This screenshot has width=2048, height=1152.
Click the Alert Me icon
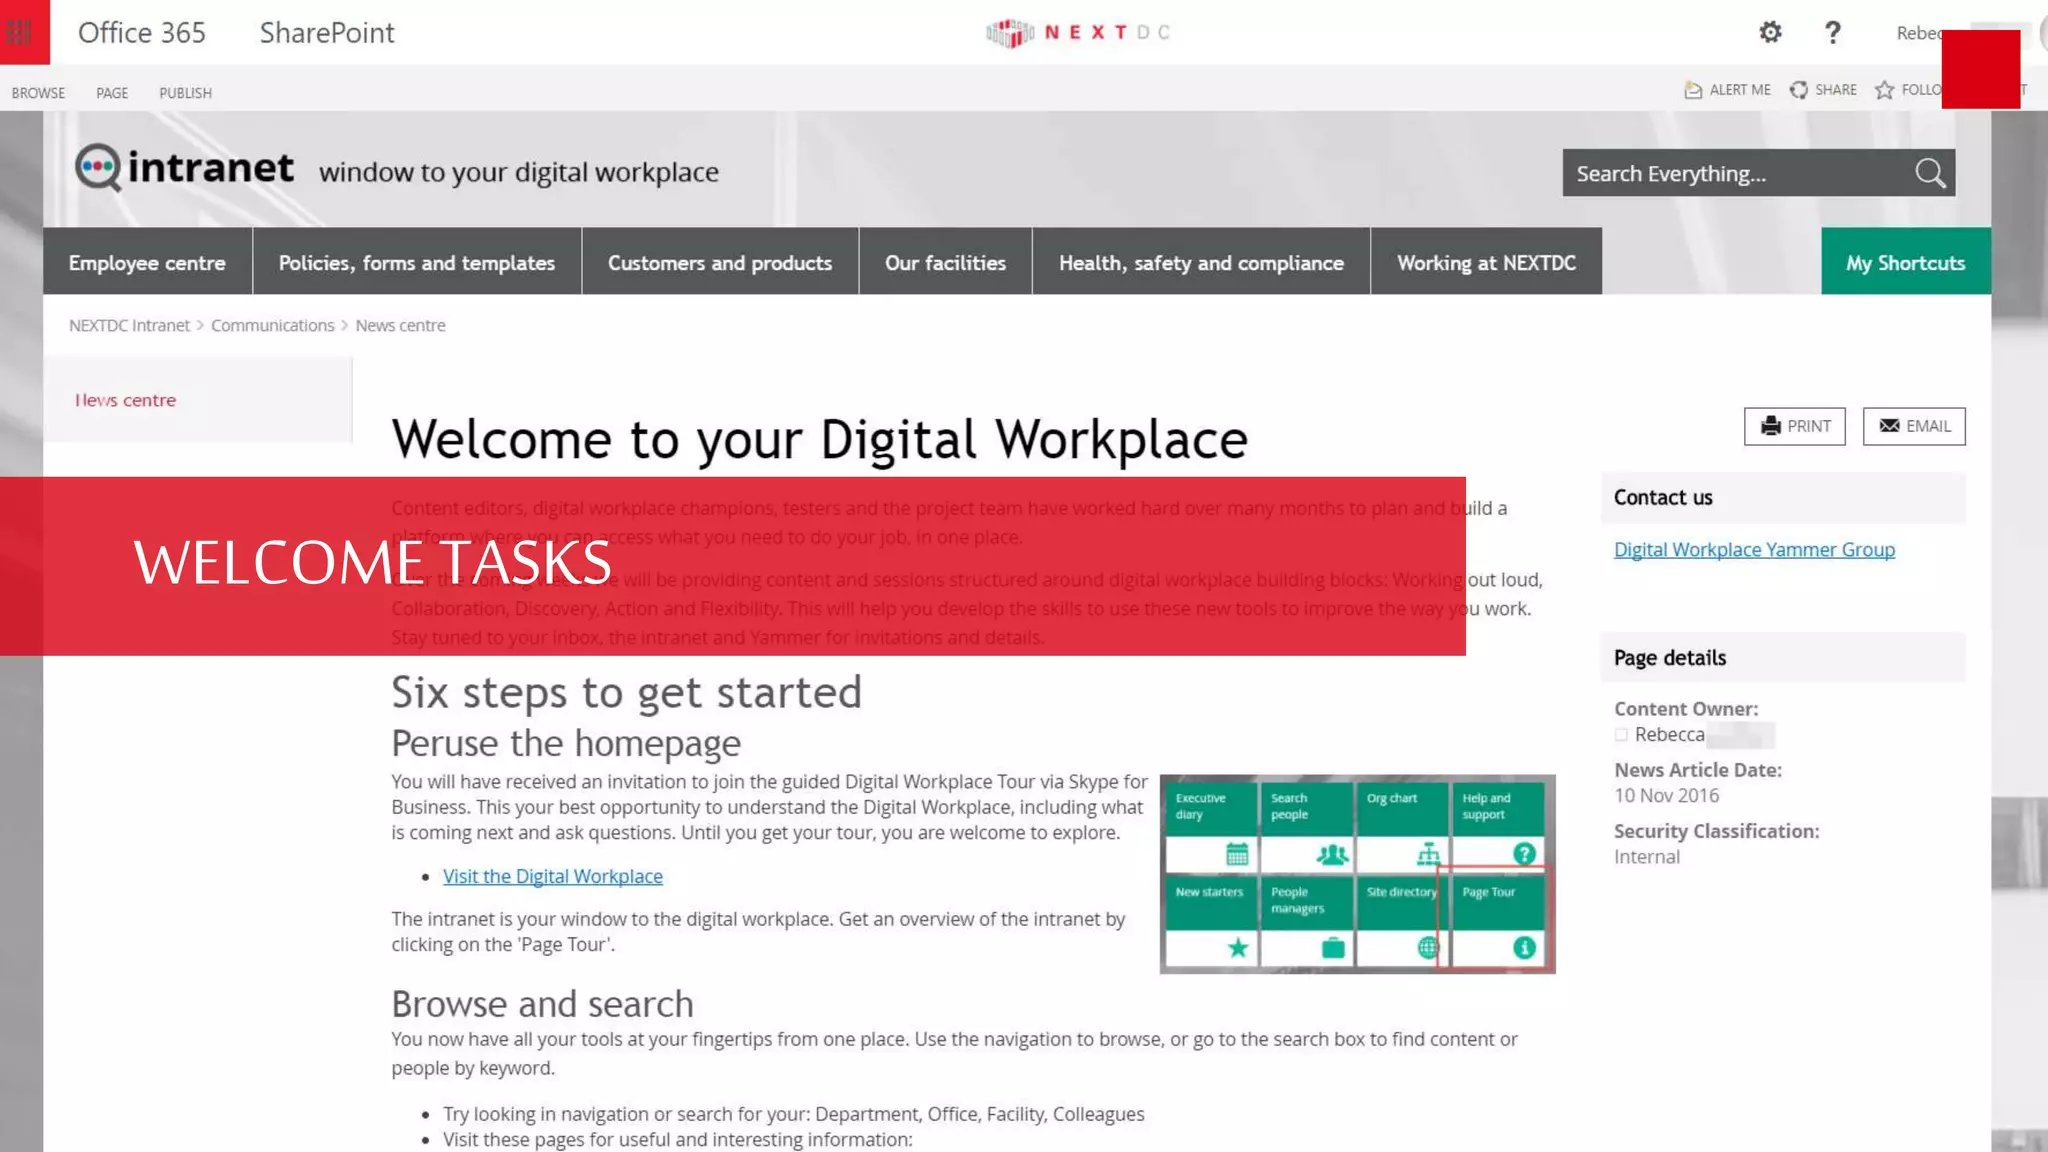[x=1693, y=90]
